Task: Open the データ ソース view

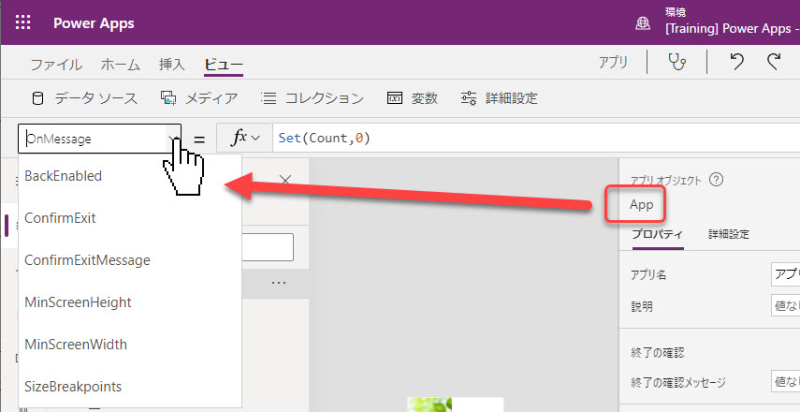Action: coord(85,98)
